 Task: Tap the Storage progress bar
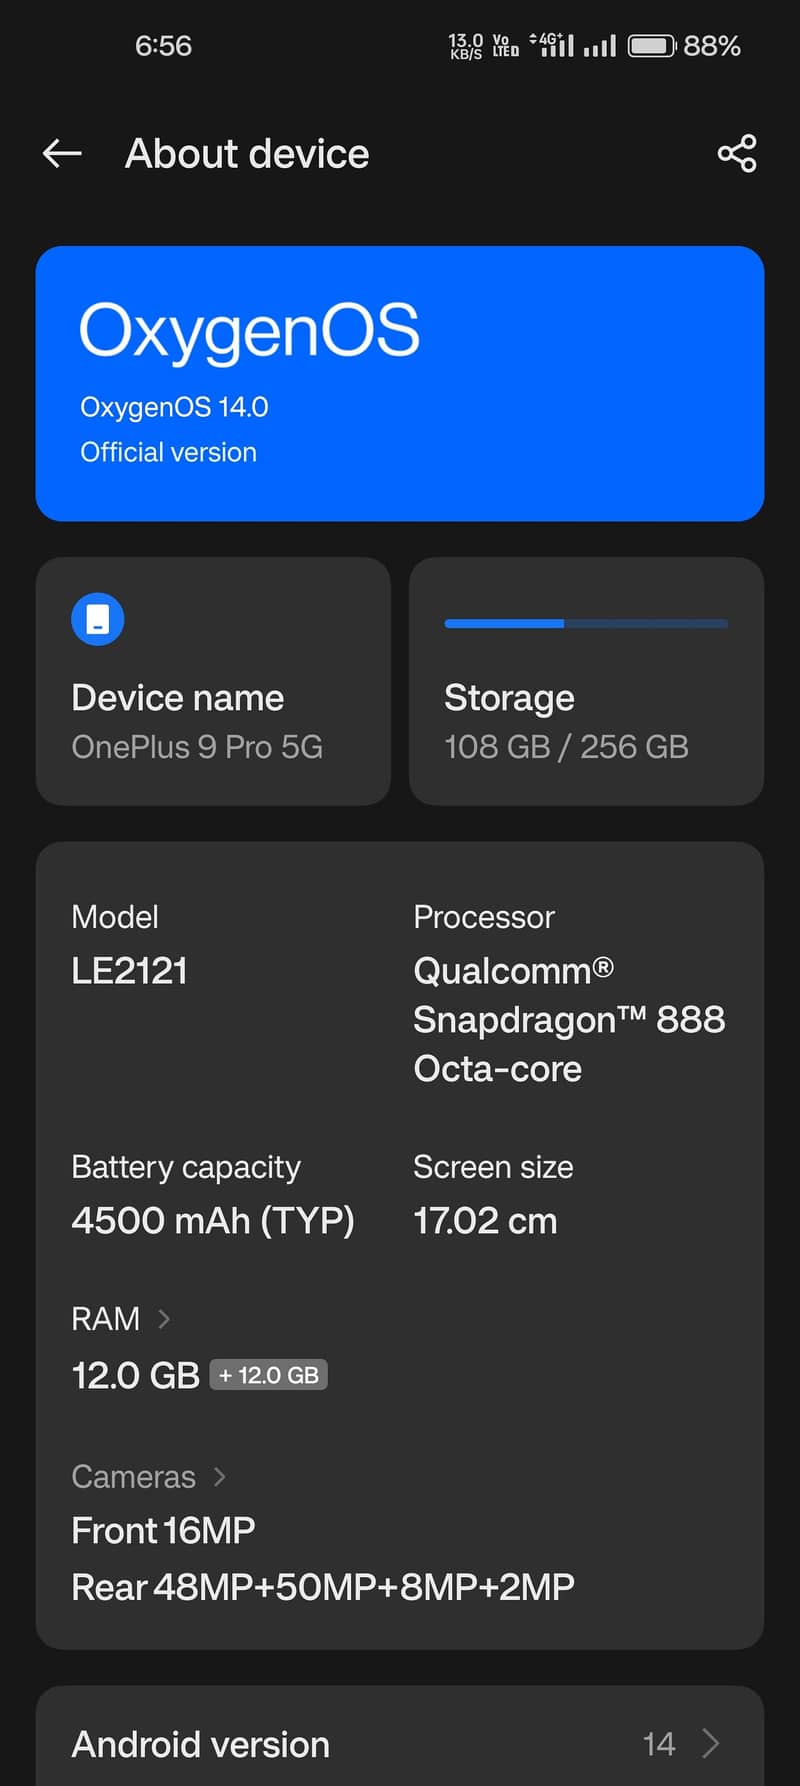tap(585, 623)
